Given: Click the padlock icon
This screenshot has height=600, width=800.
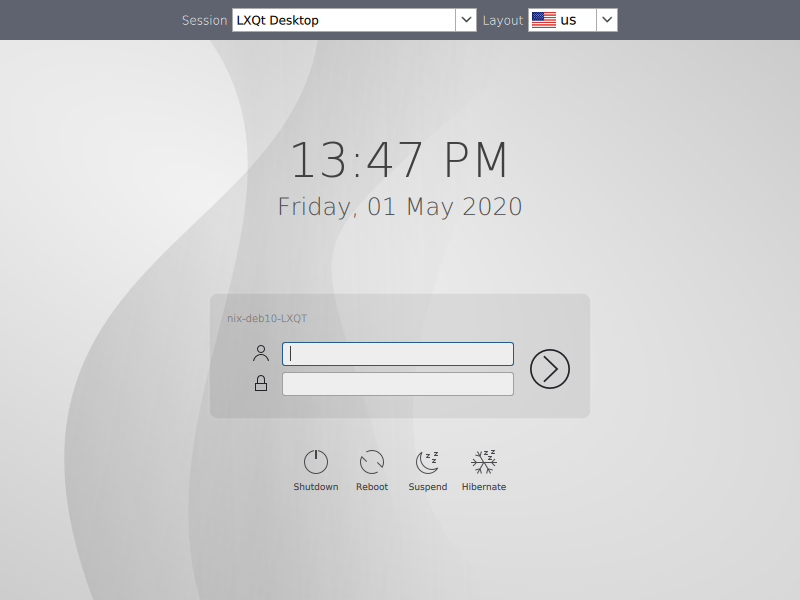Looking at the screenshot, I should pos(261,383).
